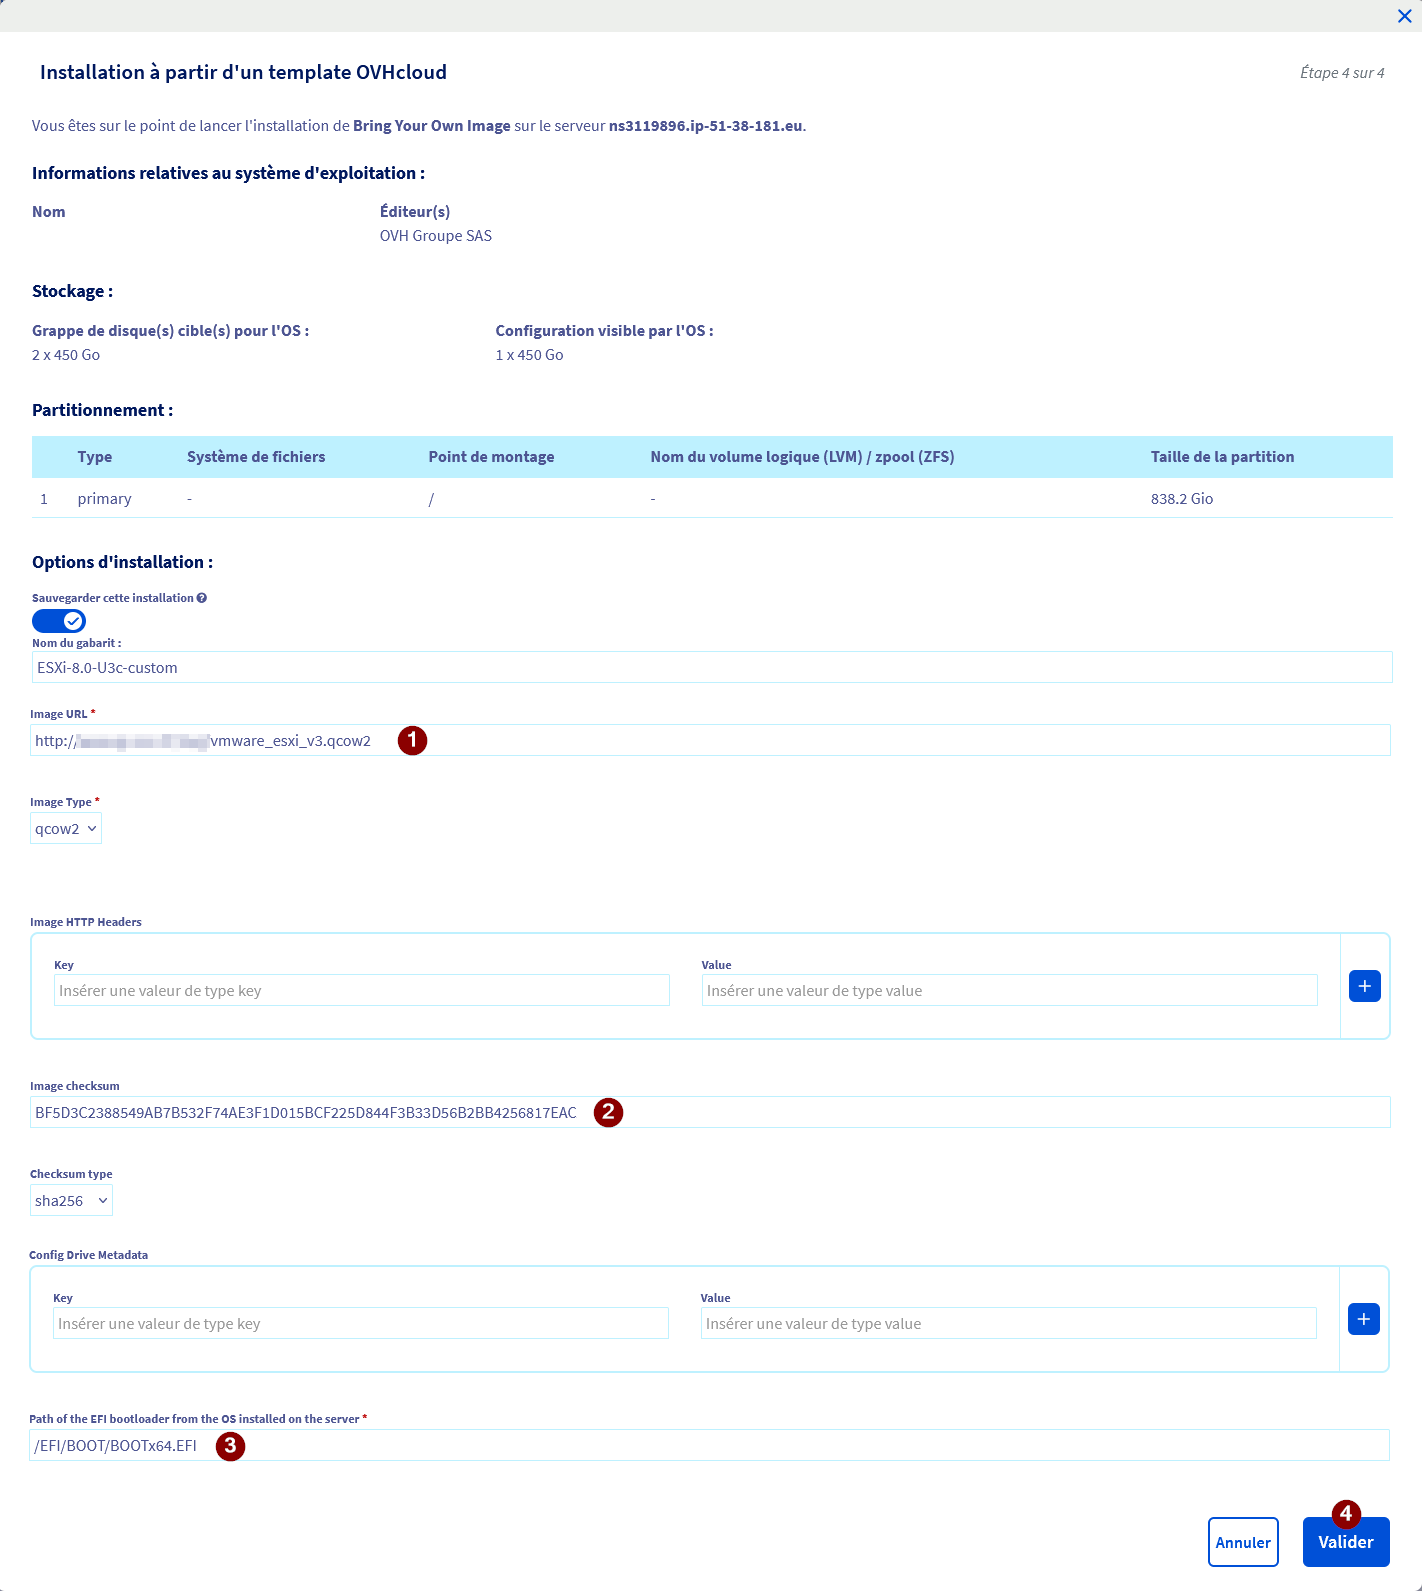Click the 838.2 Gio partition size cell
This screenshot has height=1591, width=1422.
tap(1182, 499)
